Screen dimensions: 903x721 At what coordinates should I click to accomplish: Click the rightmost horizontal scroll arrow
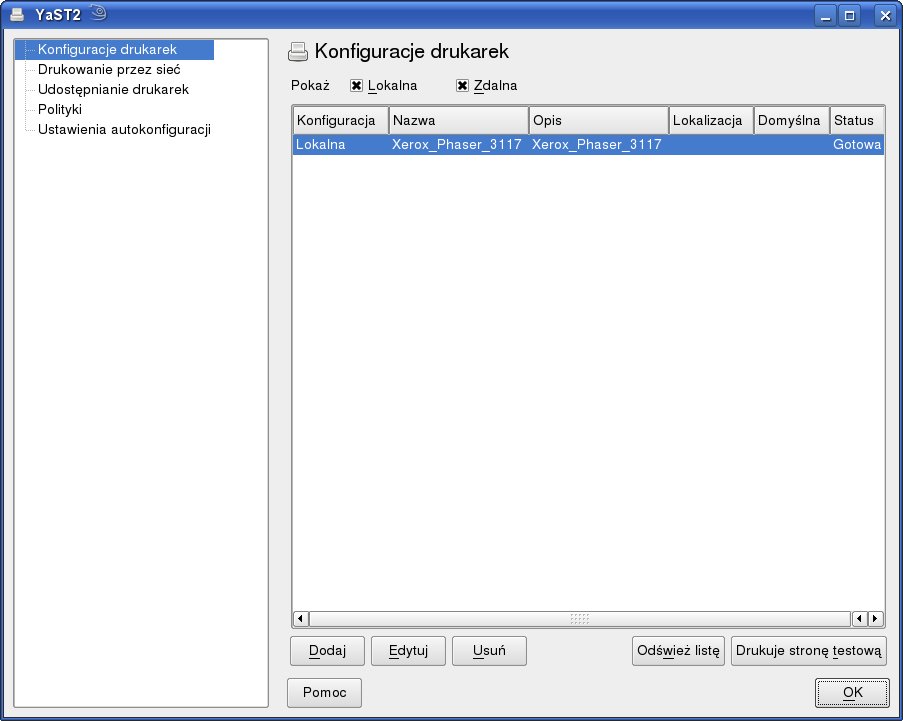[x=876, y=619]
